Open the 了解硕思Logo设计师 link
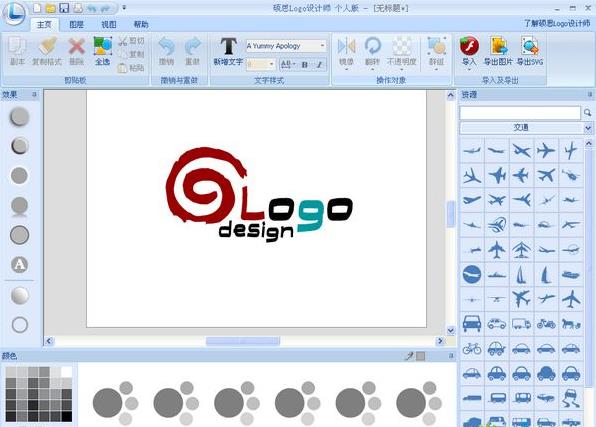This screenshot has width=596, height=427. (x=557, y=24)
